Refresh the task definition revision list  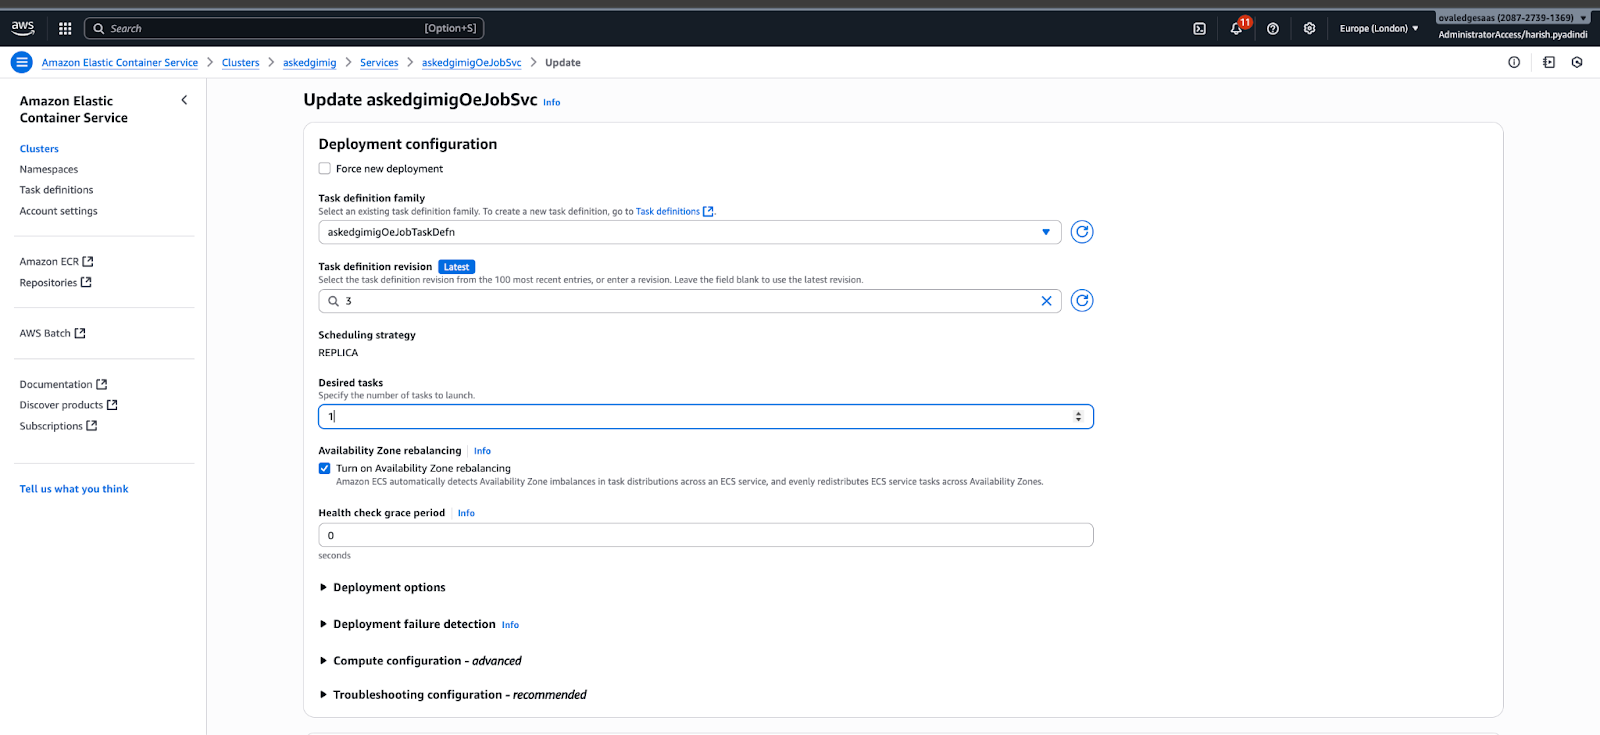[x=1081, y=301]
